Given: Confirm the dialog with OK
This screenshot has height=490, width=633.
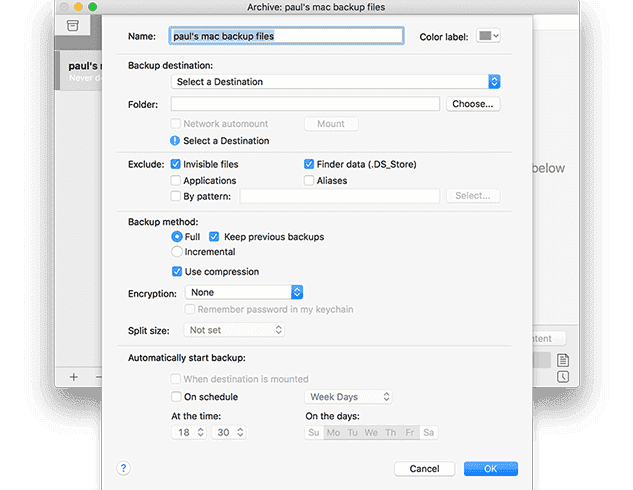Looking at the screenshot, I should 490,469.
